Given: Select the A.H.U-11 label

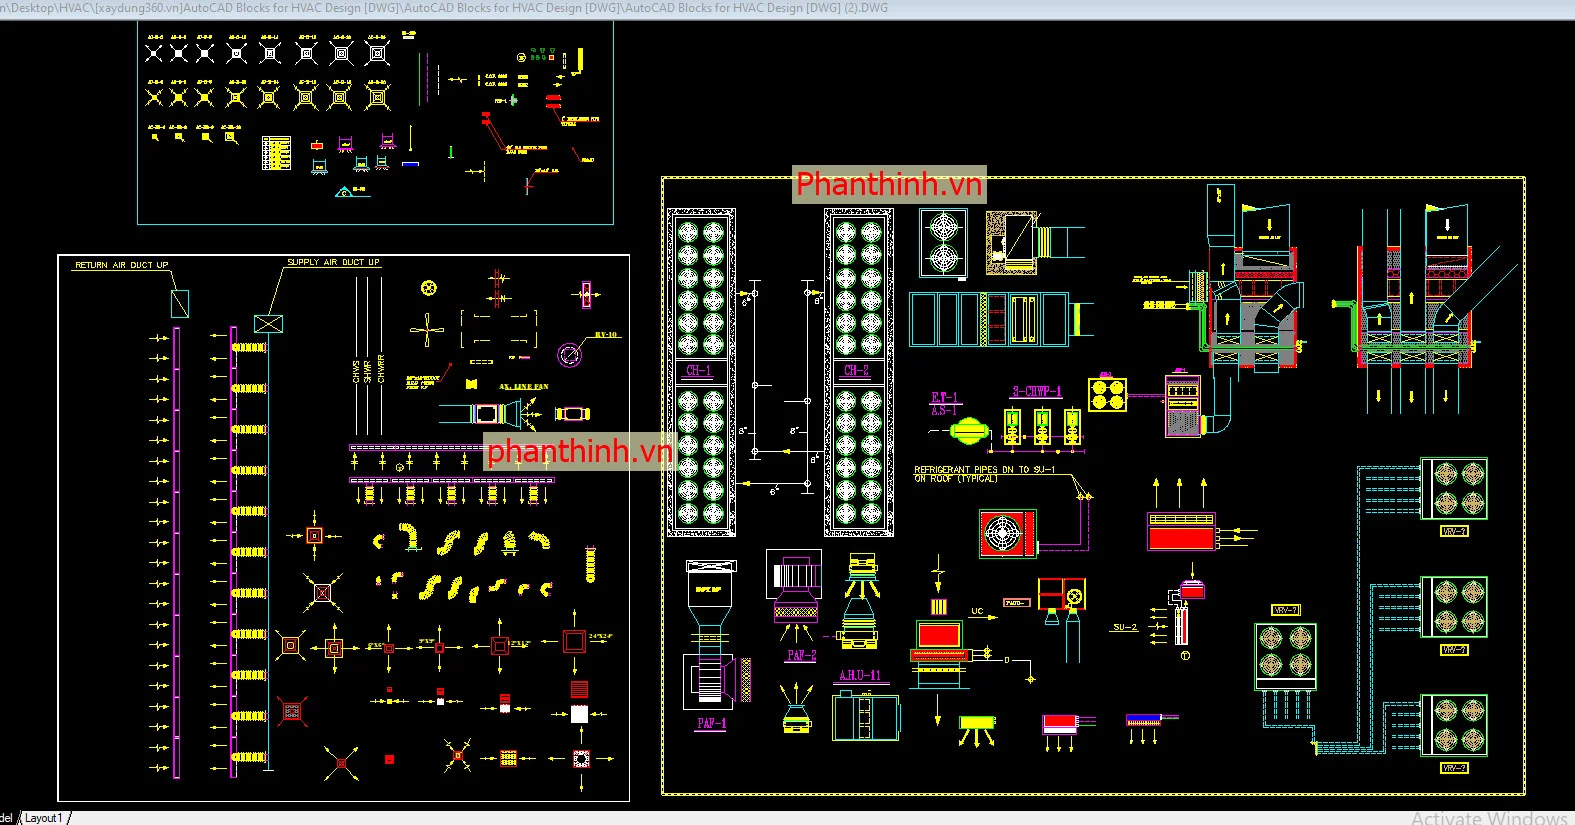Looking at the screenshot, I should (x=861, y=676).
